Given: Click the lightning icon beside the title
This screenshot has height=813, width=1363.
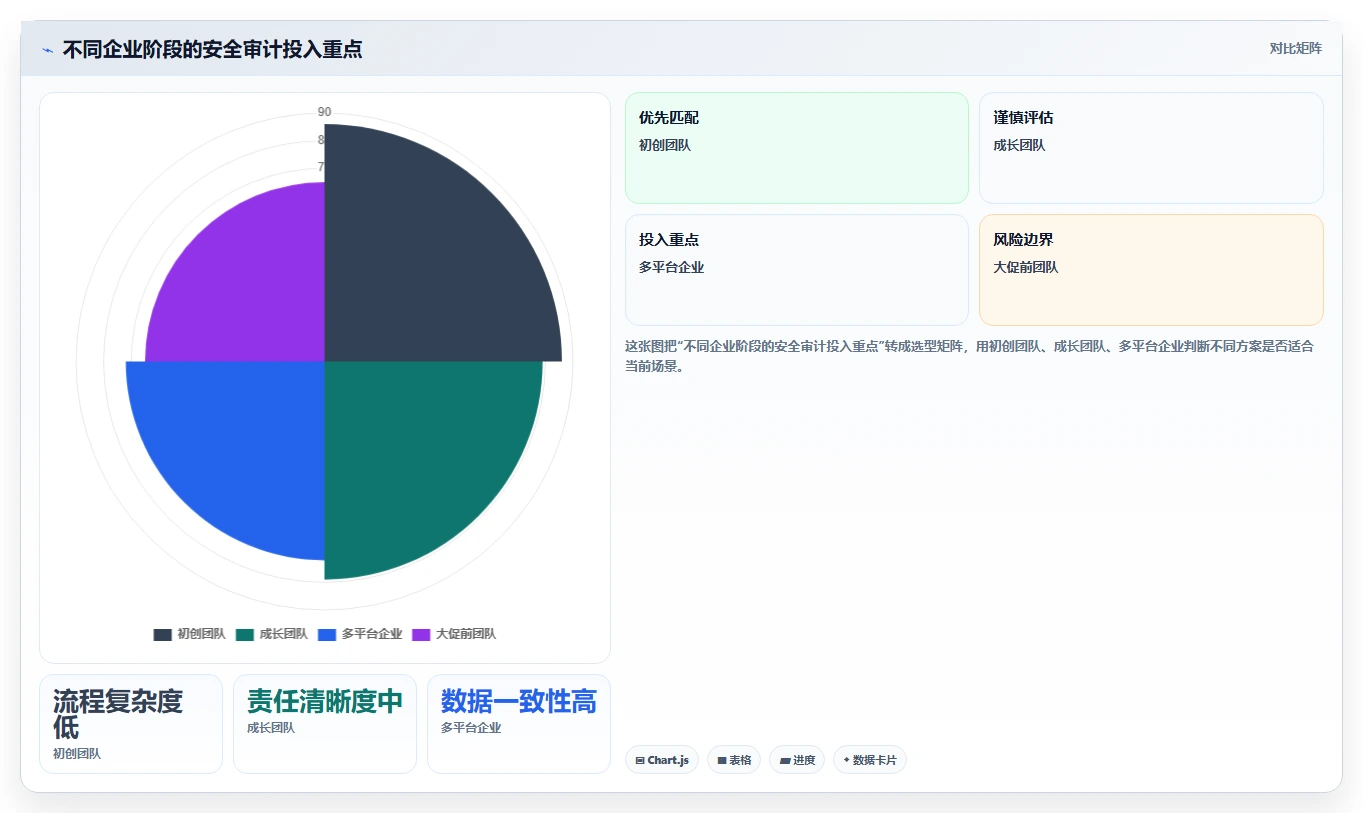Looking at the screenshot, I should point(47,50).
